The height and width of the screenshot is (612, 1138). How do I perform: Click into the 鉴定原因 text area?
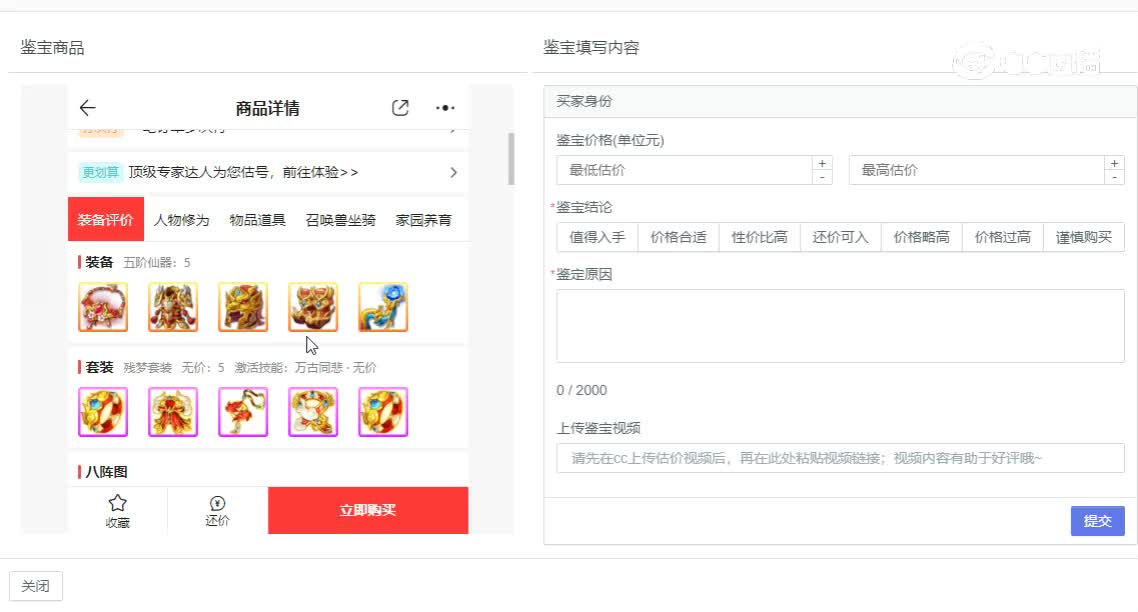pos(840,326)
